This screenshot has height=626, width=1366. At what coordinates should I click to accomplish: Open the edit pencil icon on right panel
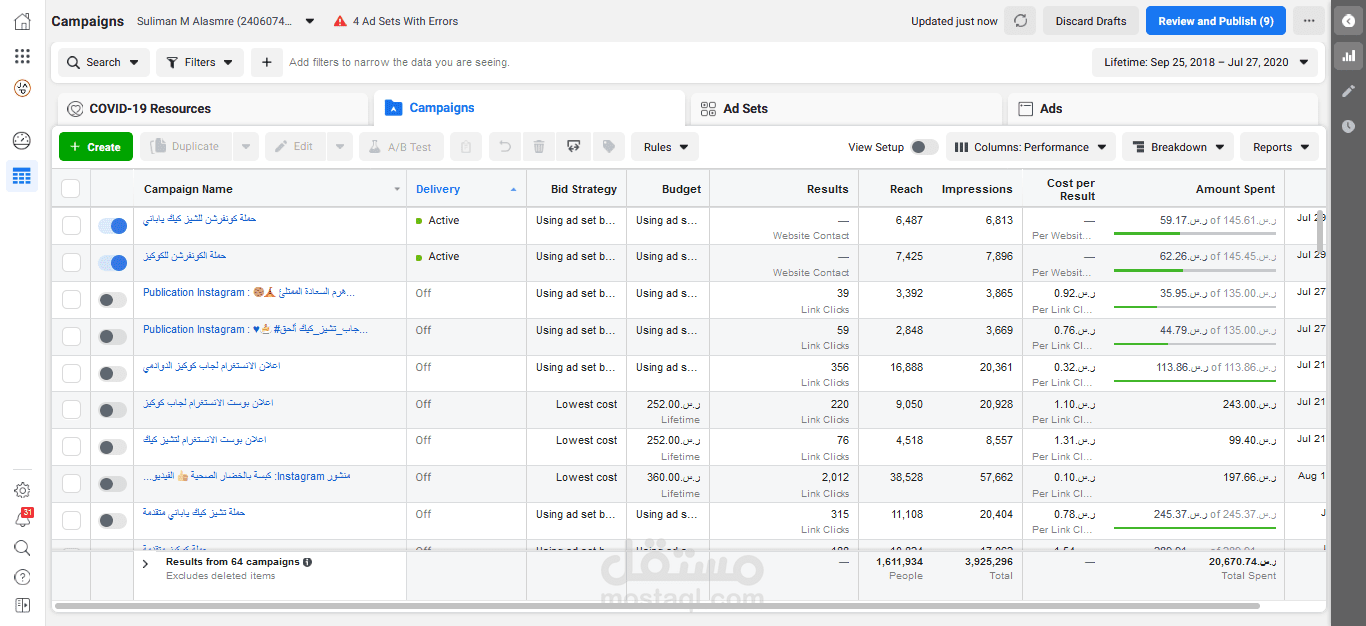tap(1348, 91)
